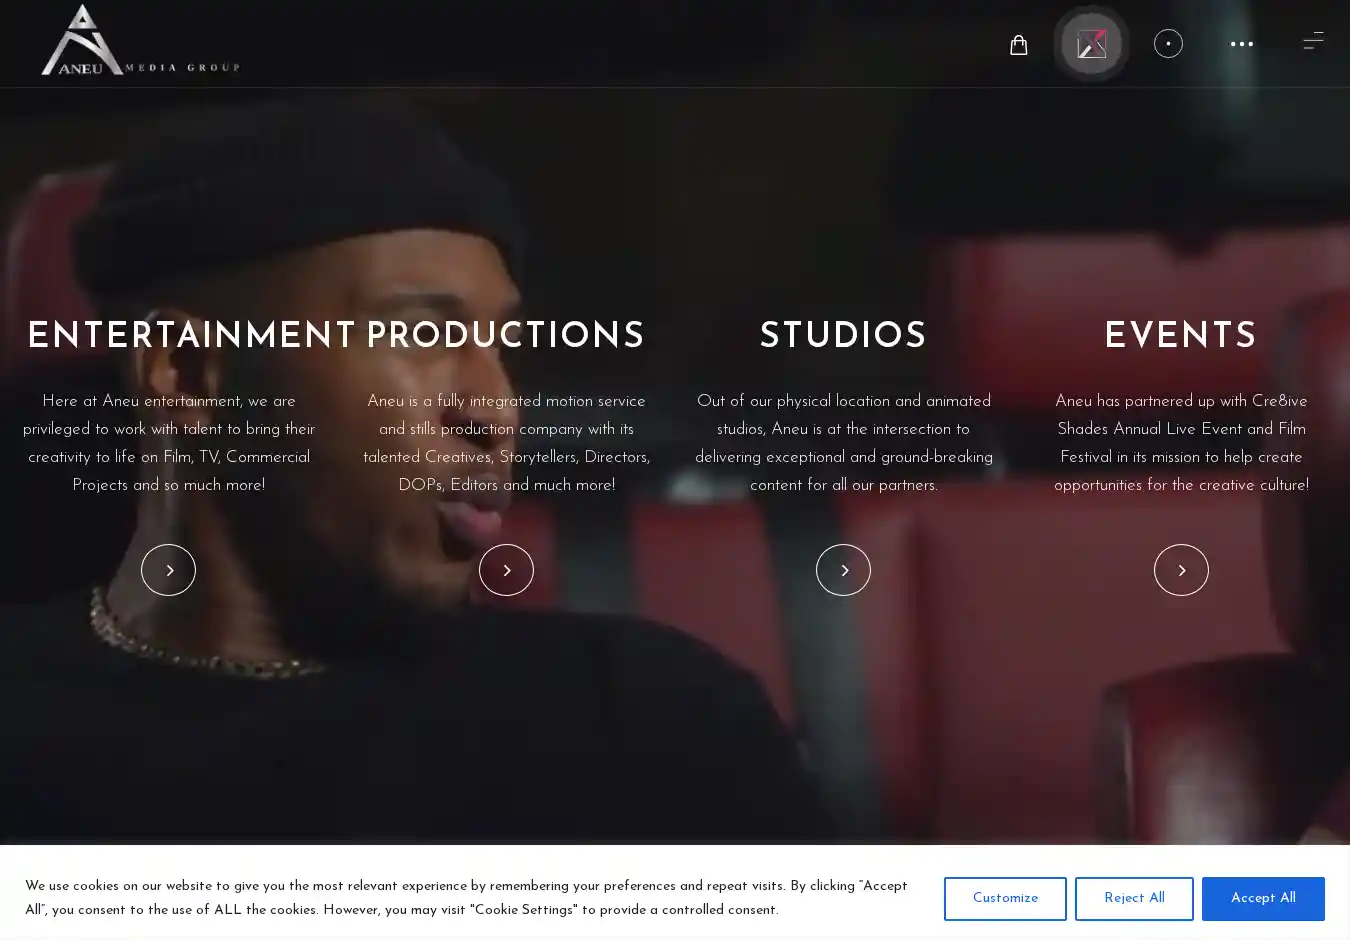Click the arrow button under Events

click(x=1181, y=570)
